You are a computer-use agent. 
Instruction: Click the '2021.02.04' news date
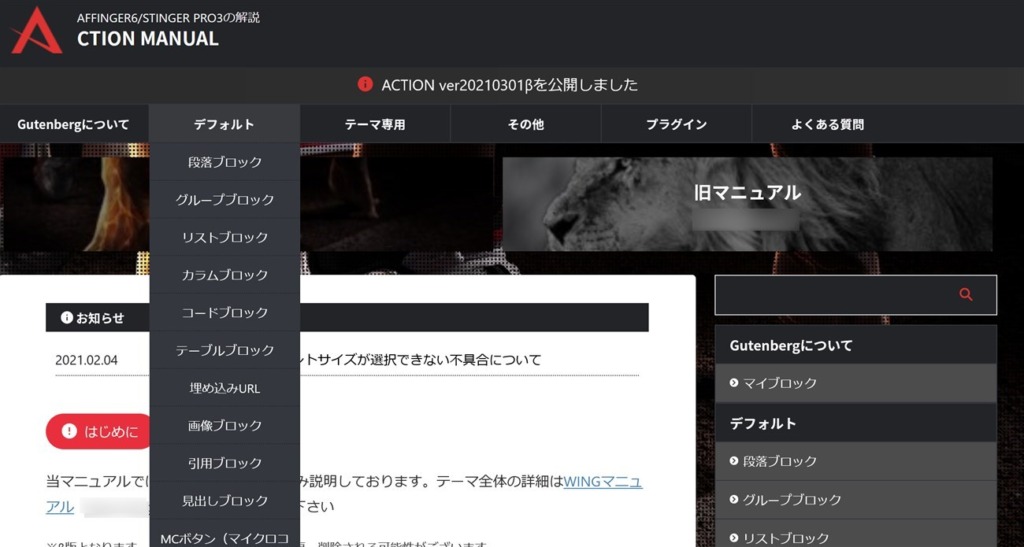point(86,360)
